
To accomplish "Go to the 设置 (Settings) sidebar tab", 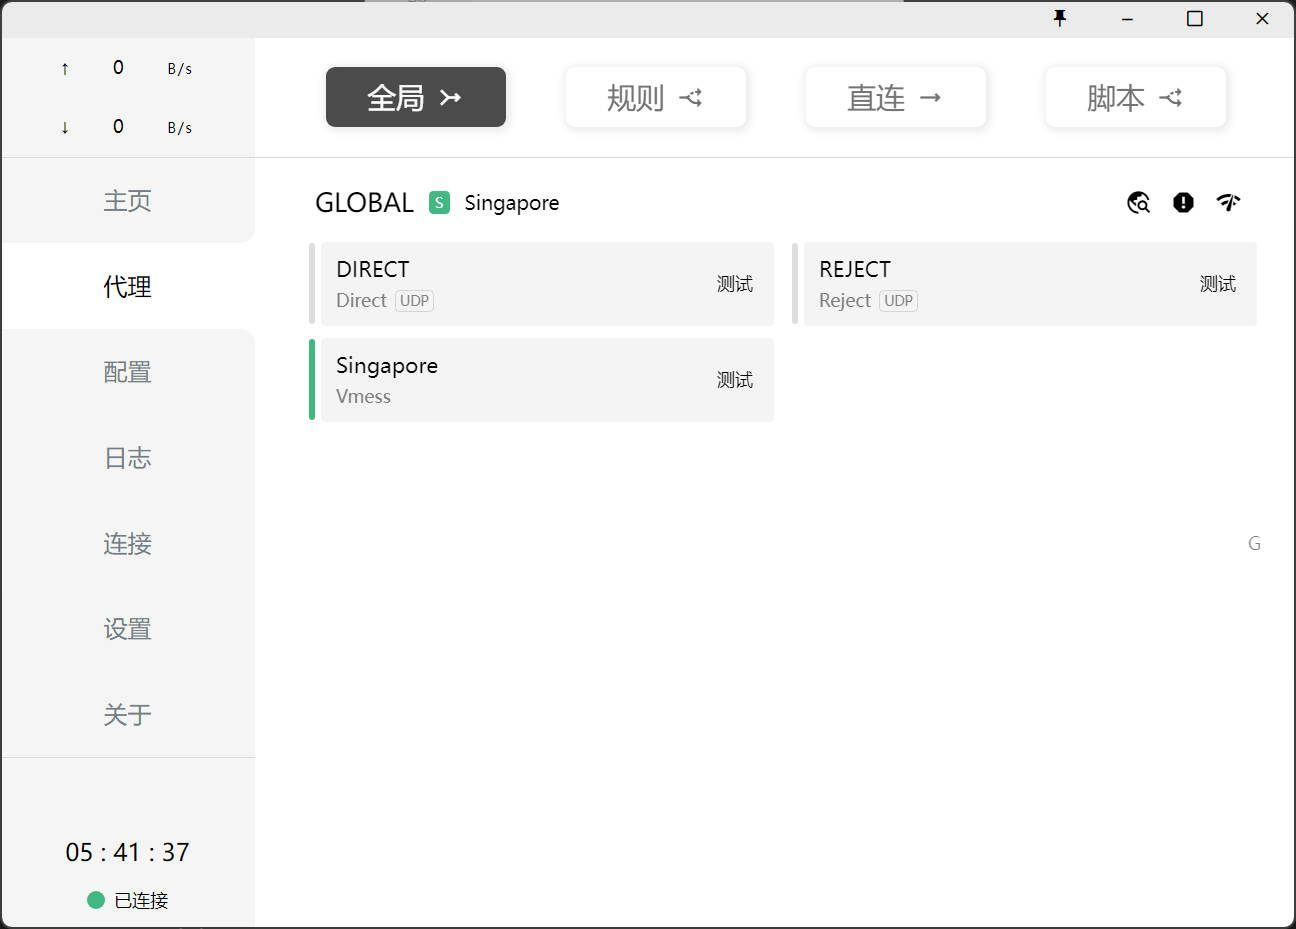I will pos(127,629).
